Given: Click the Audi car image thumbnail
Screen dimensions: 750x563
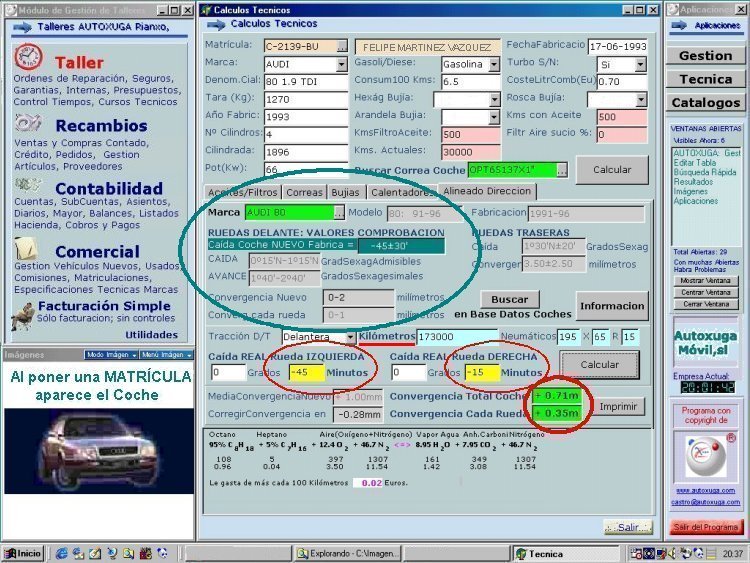Looking at the screenshot, I should [x=99, y=451].
